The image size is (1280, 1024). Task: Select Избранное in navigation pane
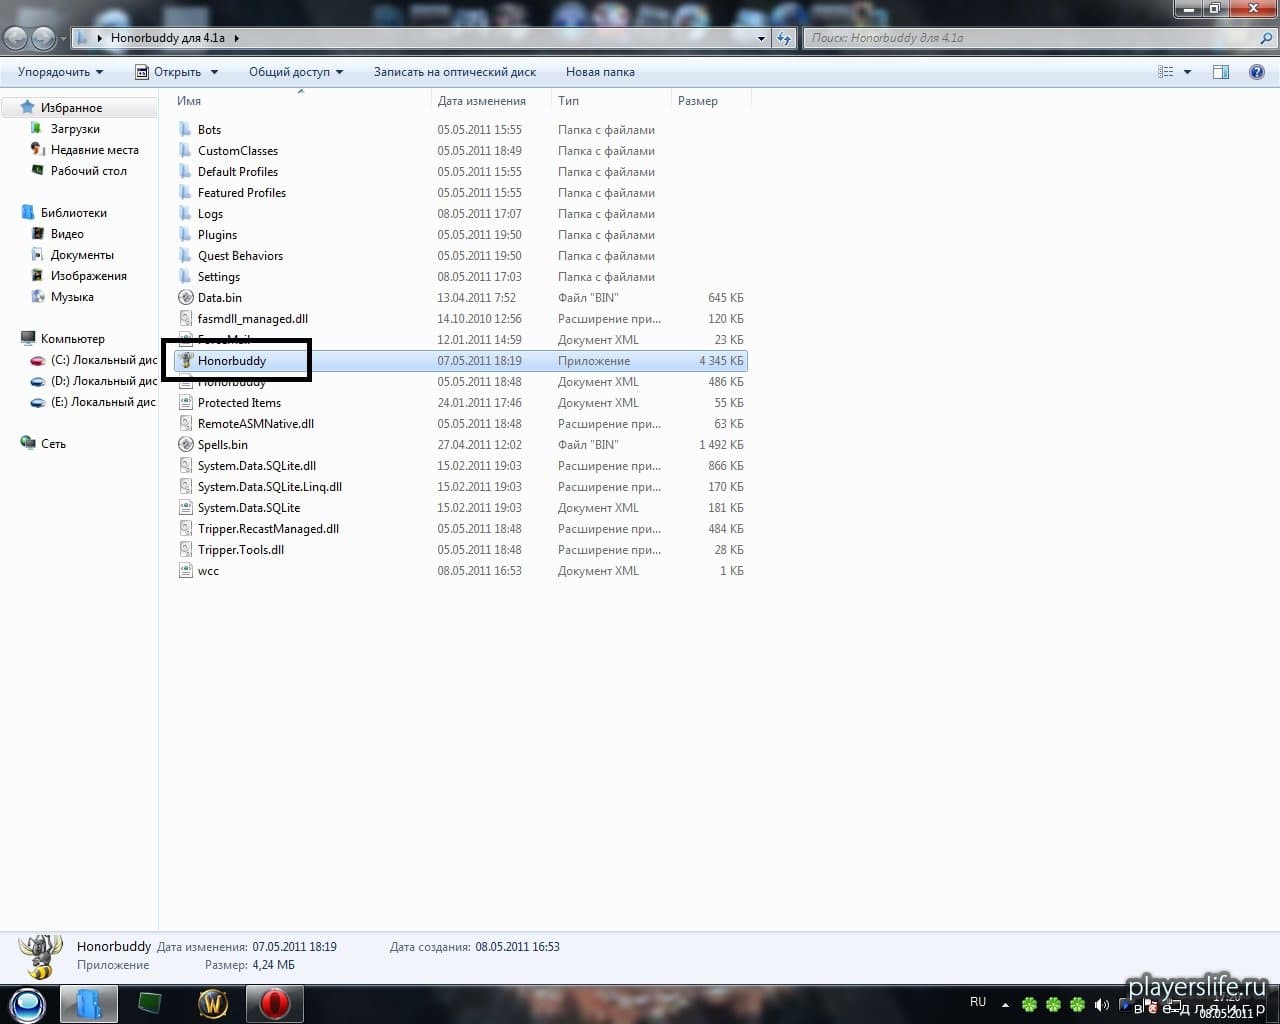click(x=71, y=108)
